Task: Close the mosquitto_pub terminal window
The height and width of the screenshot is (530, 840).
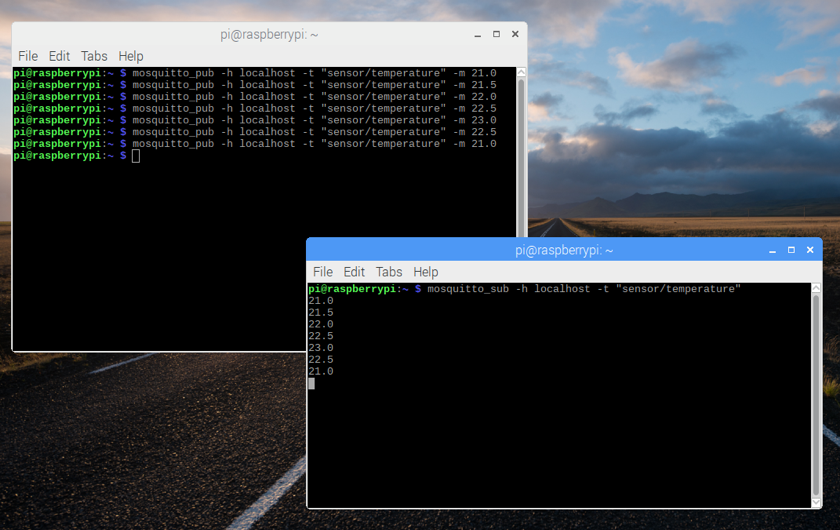Action: pyautogui.click(x=515, y=34)
